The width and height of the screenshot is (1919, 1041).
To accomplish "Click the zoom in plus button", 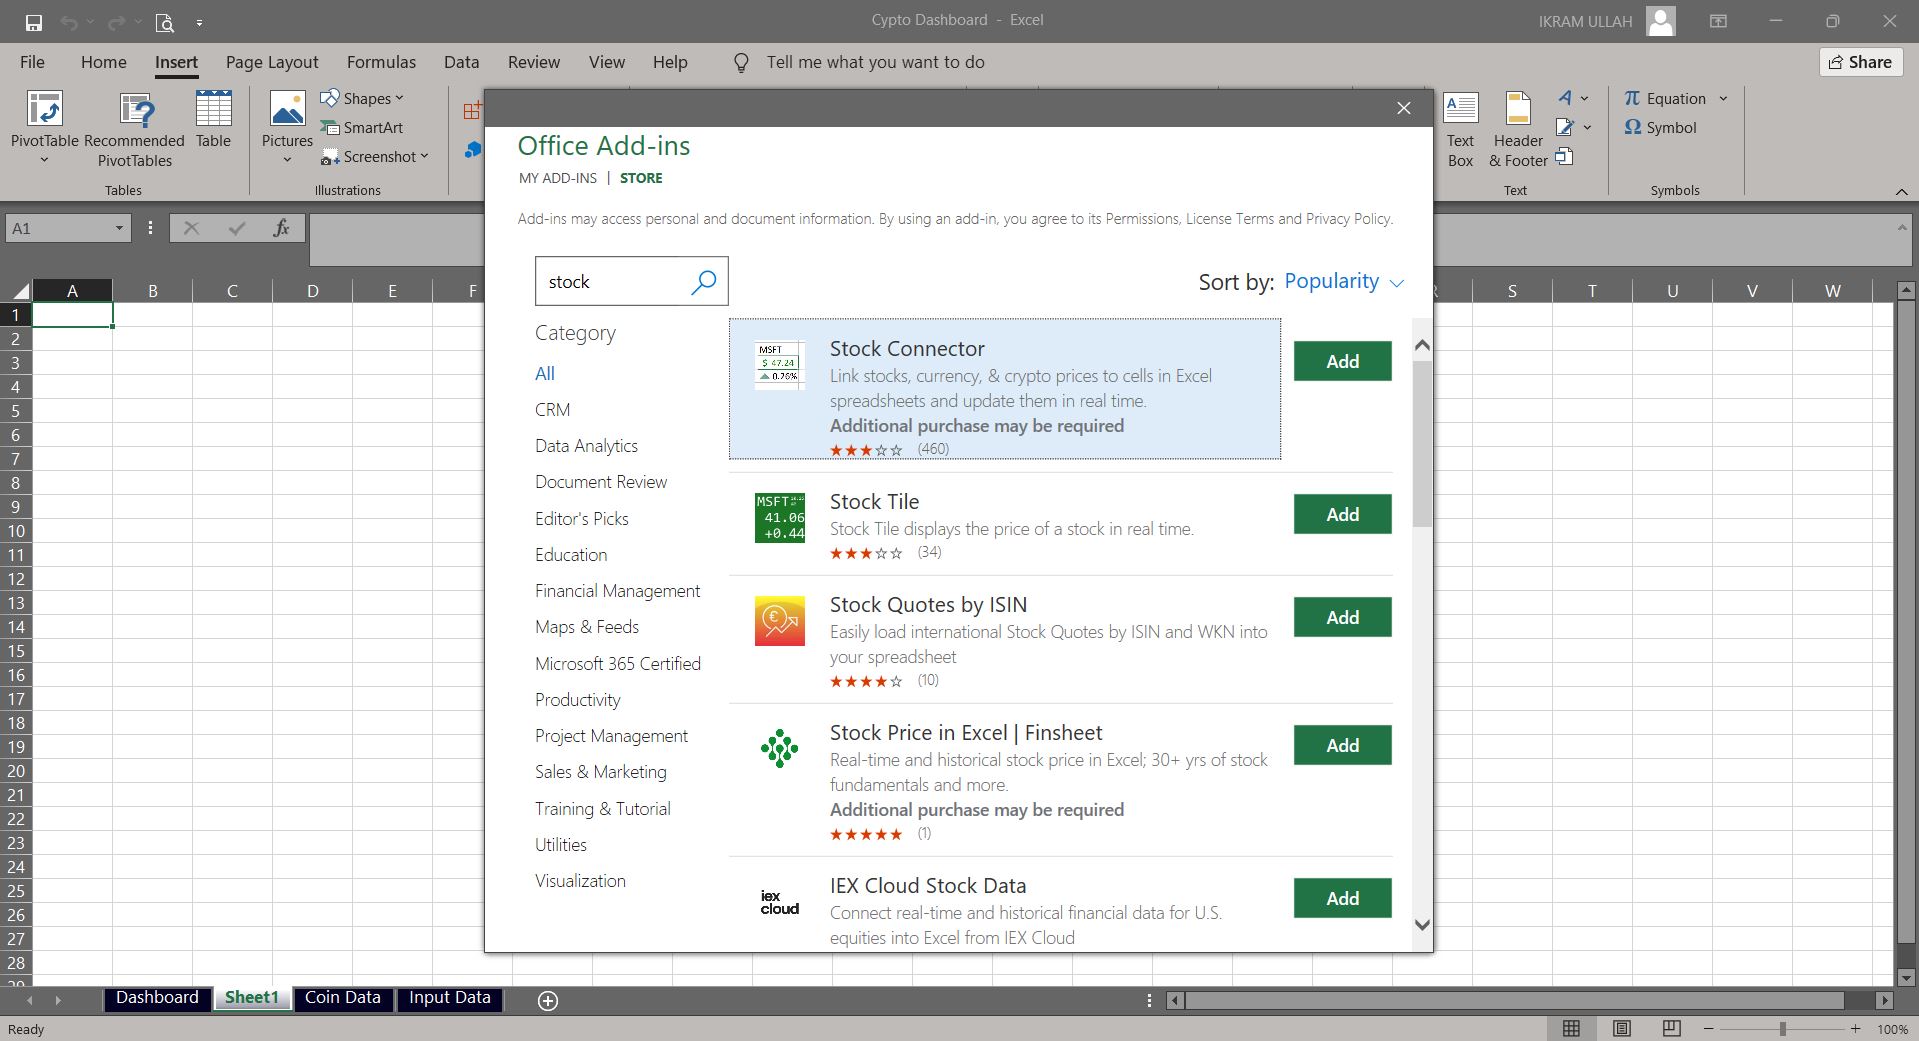I will [x=1855, y=1029].
